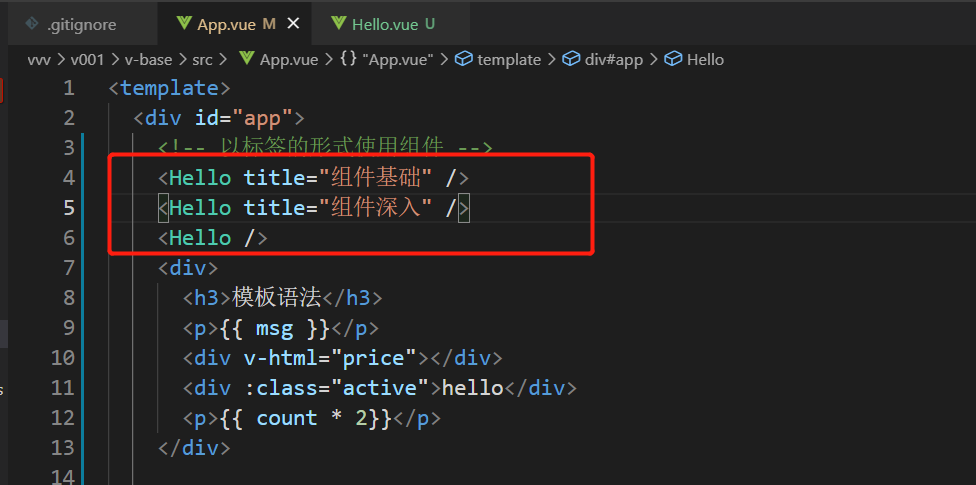Viewport: 976px width, 485px height.
Task: Click the Vue icon in the breadcrumb
Action: [x=246, y=59]
